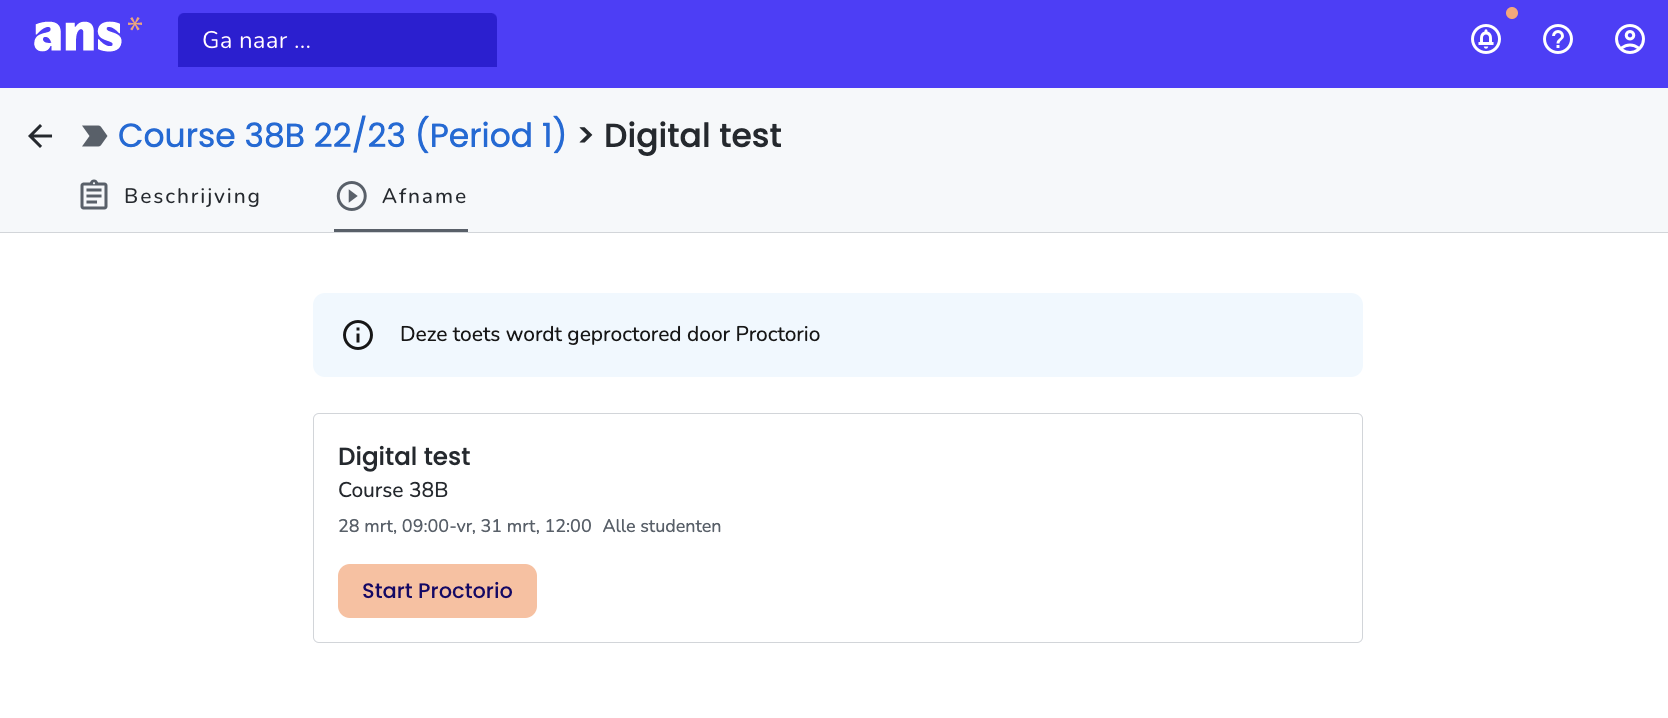Click the exam date text 28 mrt
This screenshot has width=1668, height=718.
(364, 525)
